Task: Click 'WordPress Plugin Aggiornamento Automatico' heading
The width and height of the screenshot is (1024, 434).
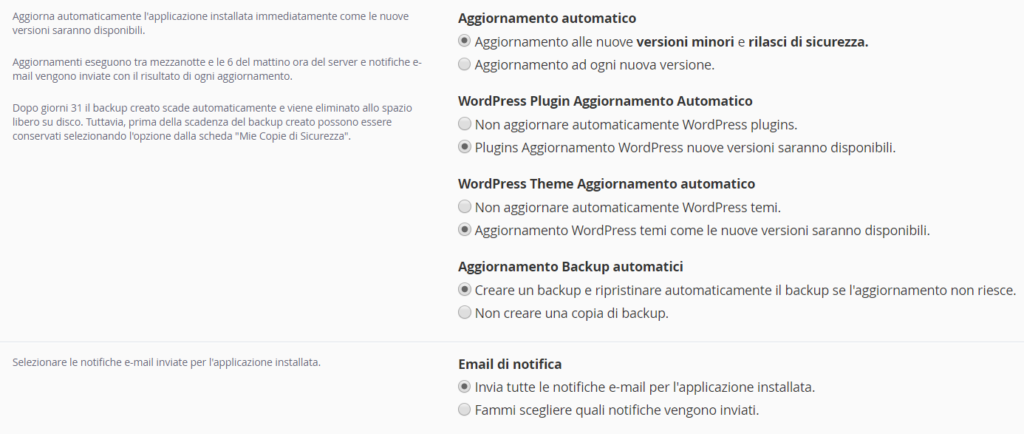Action: (605, 101)
